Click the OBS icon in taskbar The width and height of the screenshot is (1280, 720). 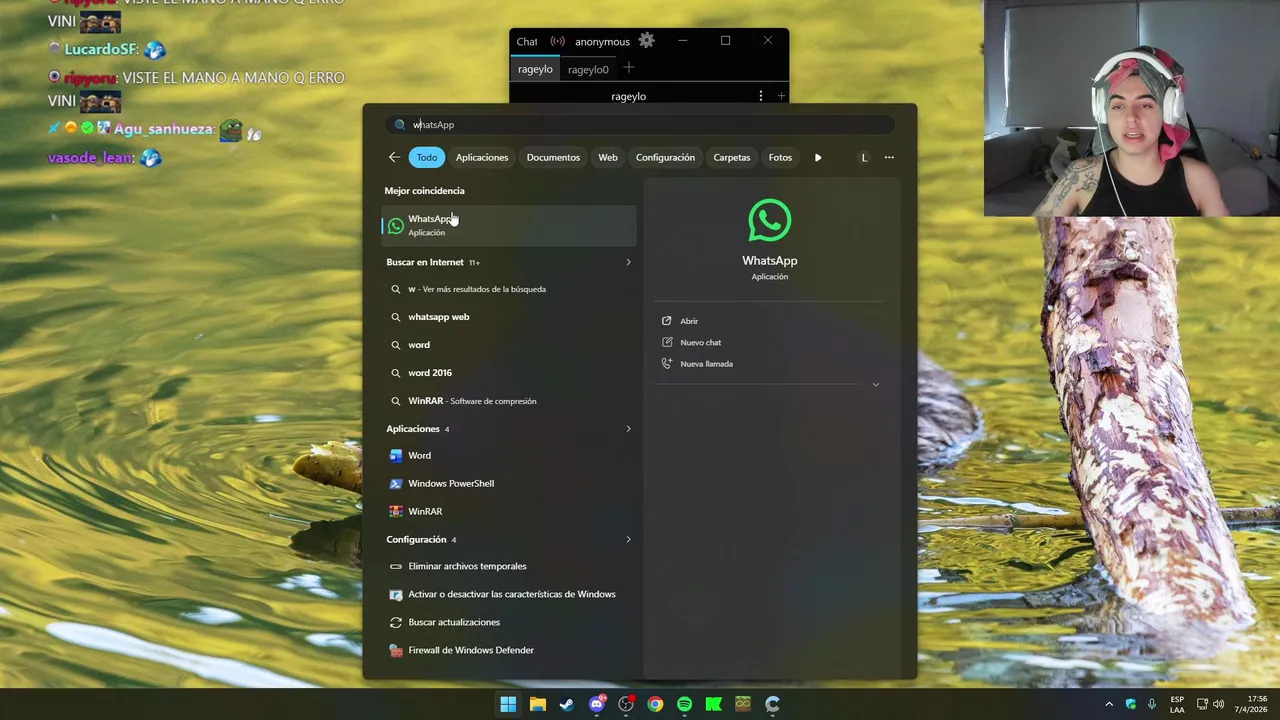(x=626, y=704)
